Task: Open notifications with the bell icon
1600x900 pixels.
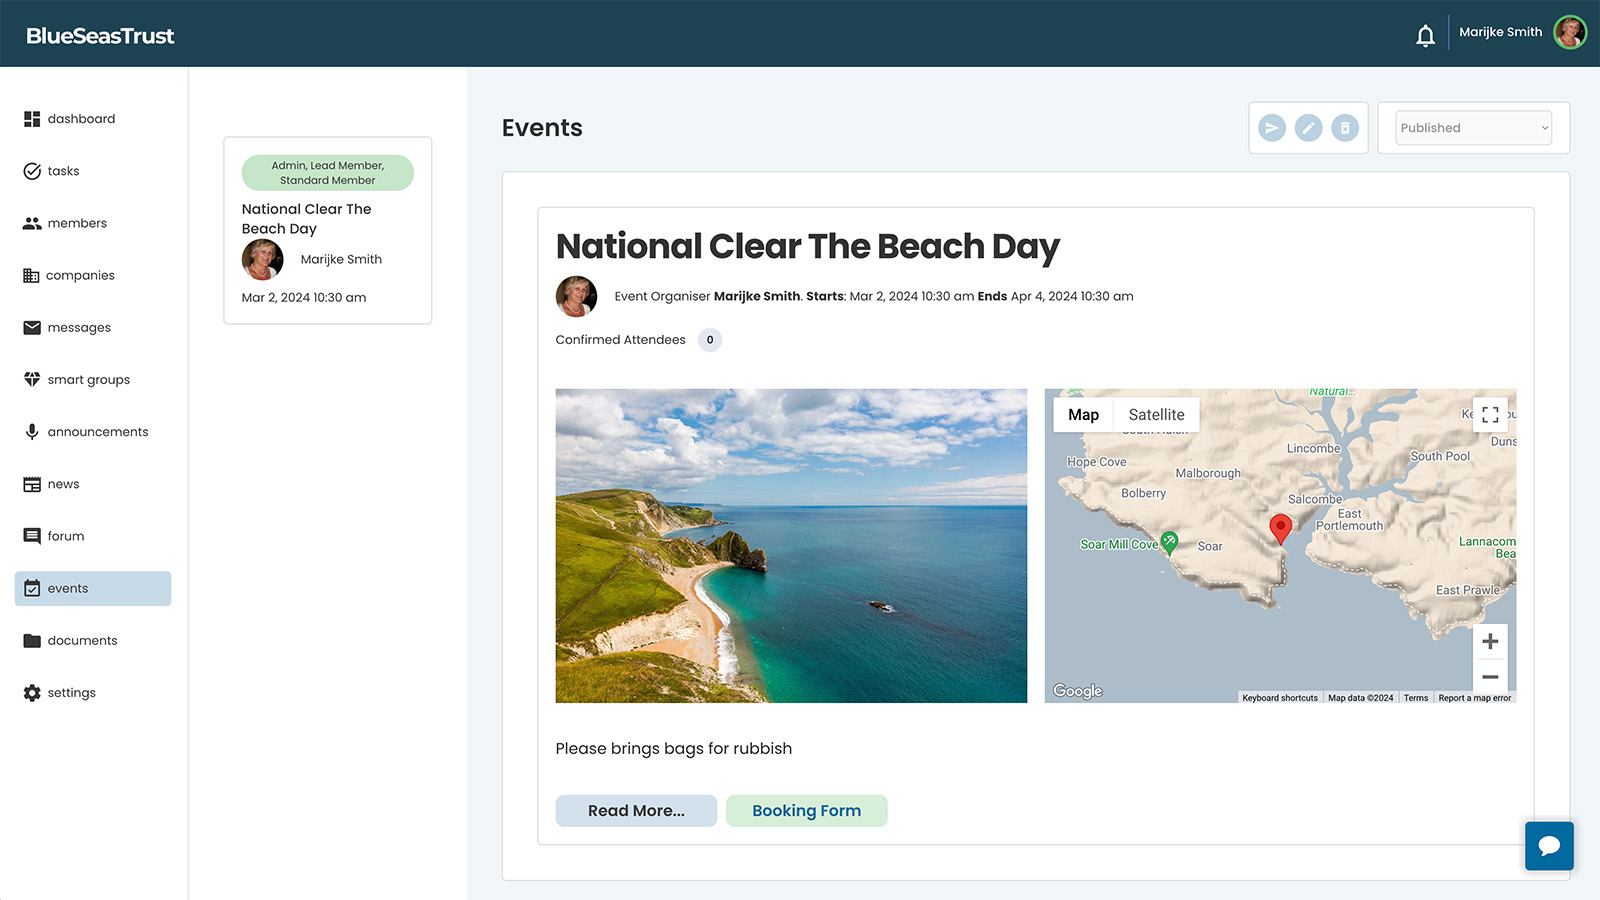Action: coord(1425,33)
